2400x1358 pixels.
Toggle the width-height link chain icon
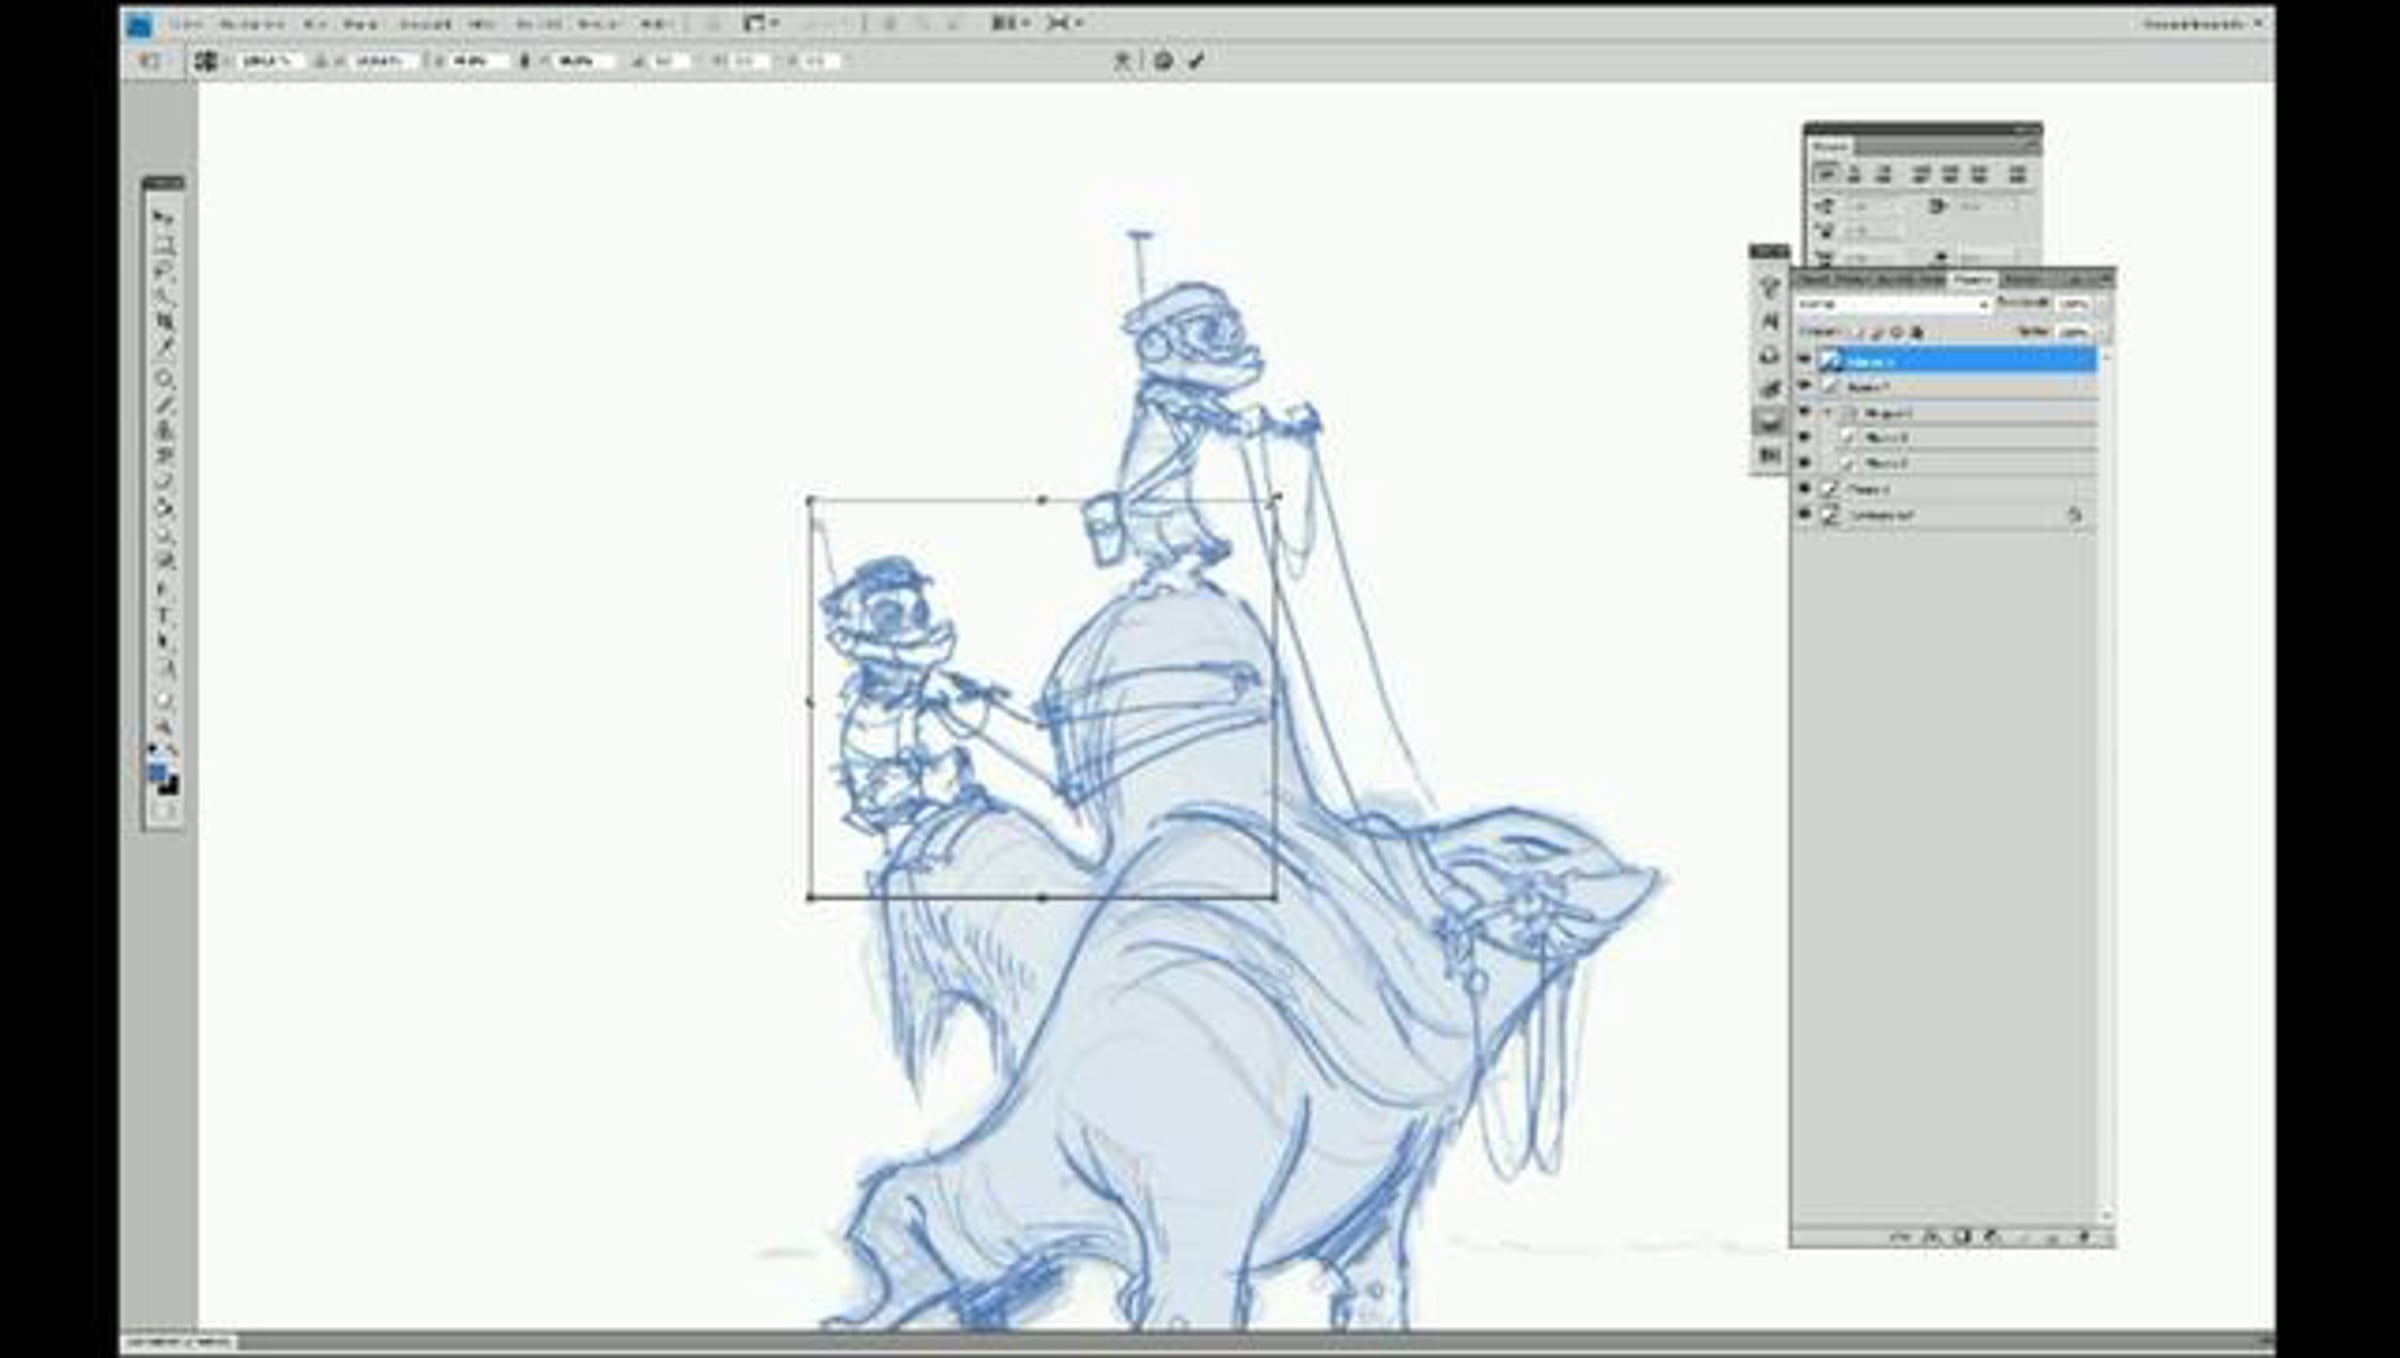tap(524, 61)
